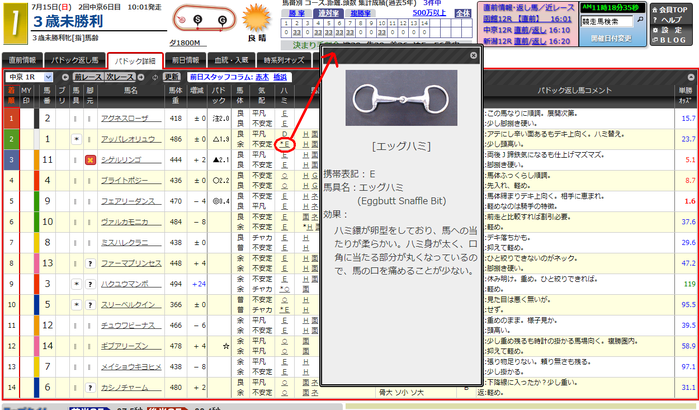Click the question mark icon for ハクユウマンボ
Viewport: 699px width, 410px height.
(90, 284)
